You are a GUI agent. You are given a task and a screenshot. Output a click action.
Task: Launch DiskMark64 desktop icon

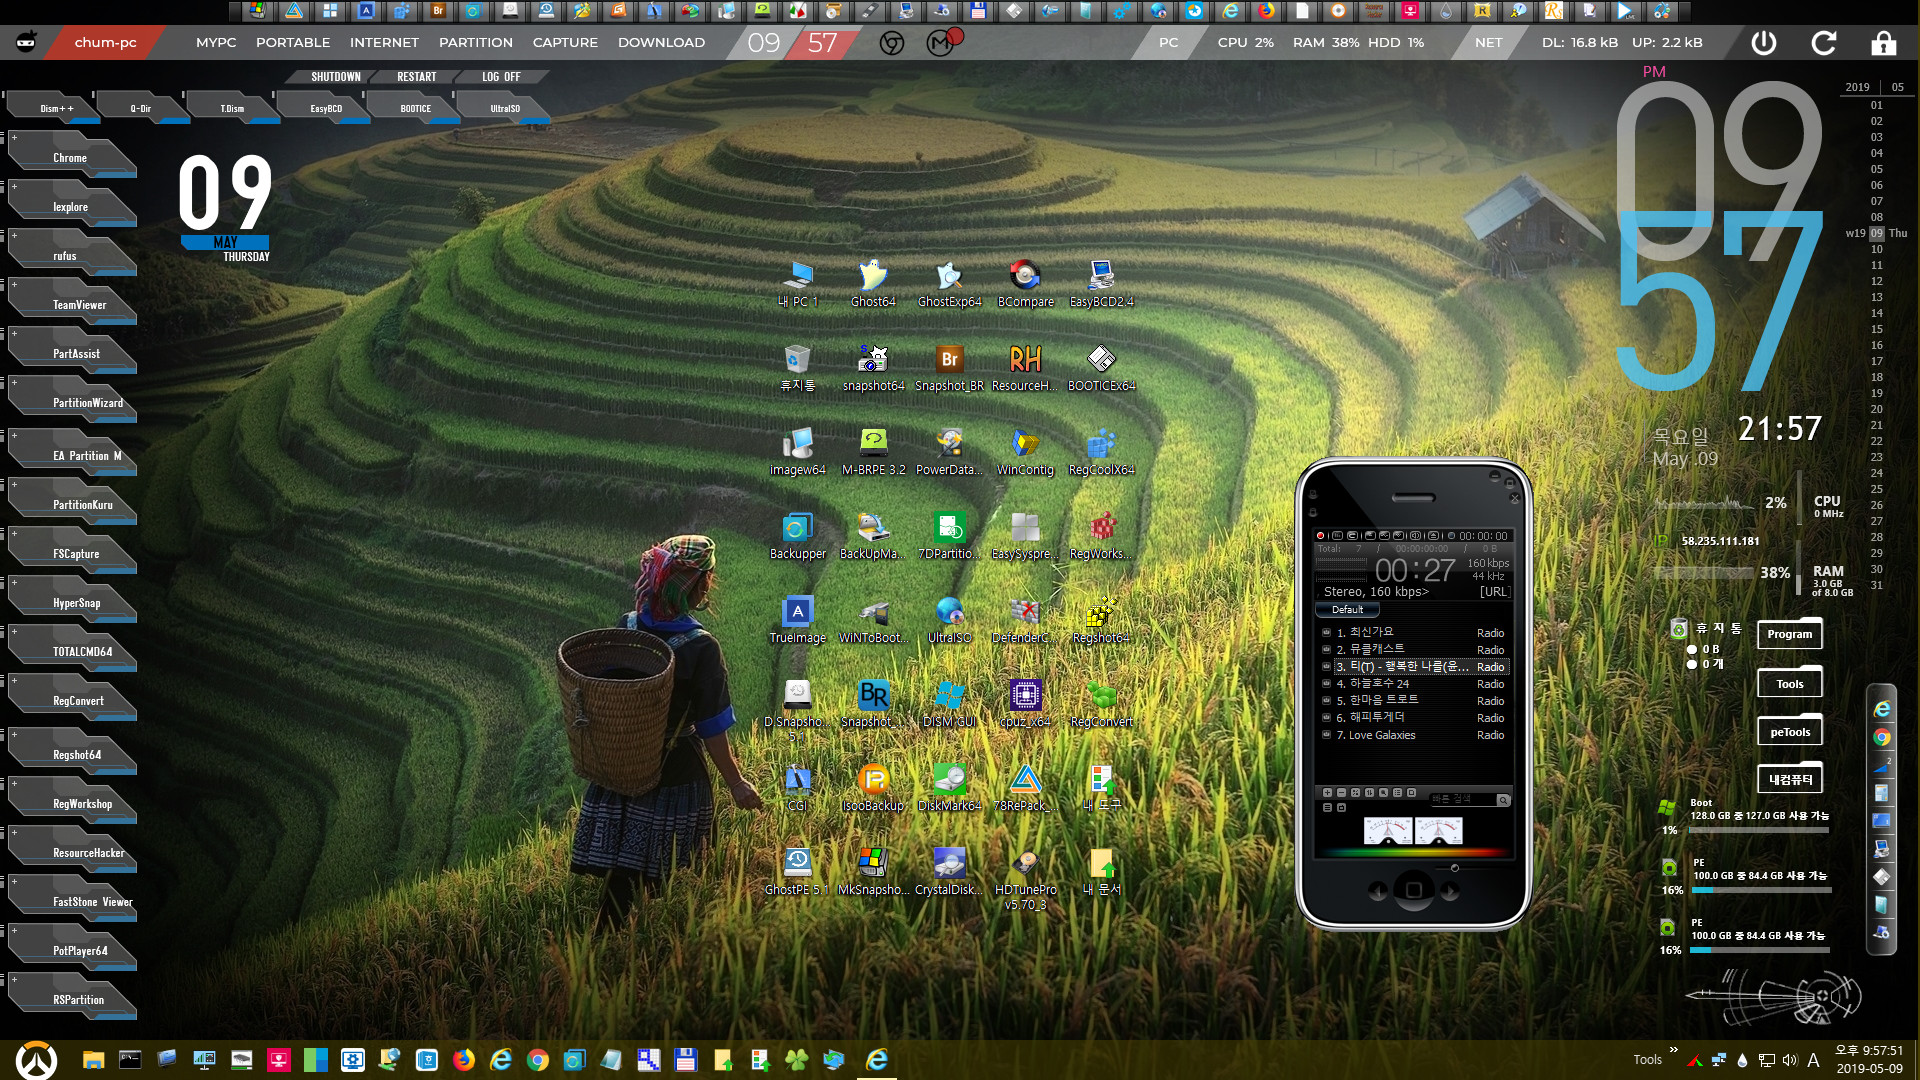pyautogui.click(x=949, y=787)
